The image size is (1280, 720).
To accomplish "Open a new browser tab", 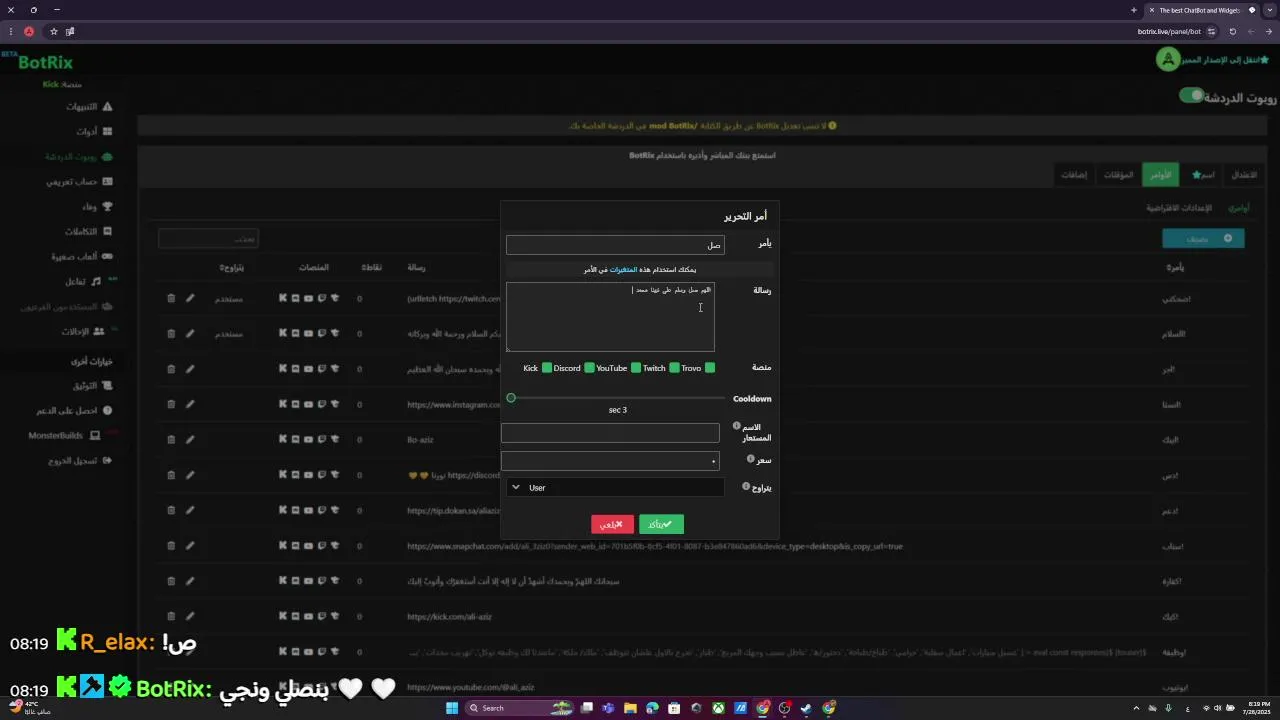I will 1133,10.
